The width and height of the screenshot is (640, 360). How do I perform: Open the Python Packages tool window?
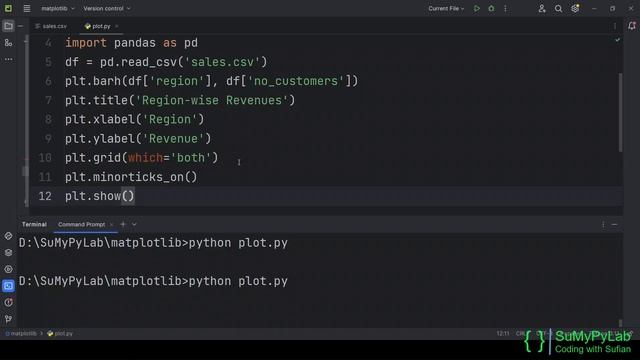8,236
